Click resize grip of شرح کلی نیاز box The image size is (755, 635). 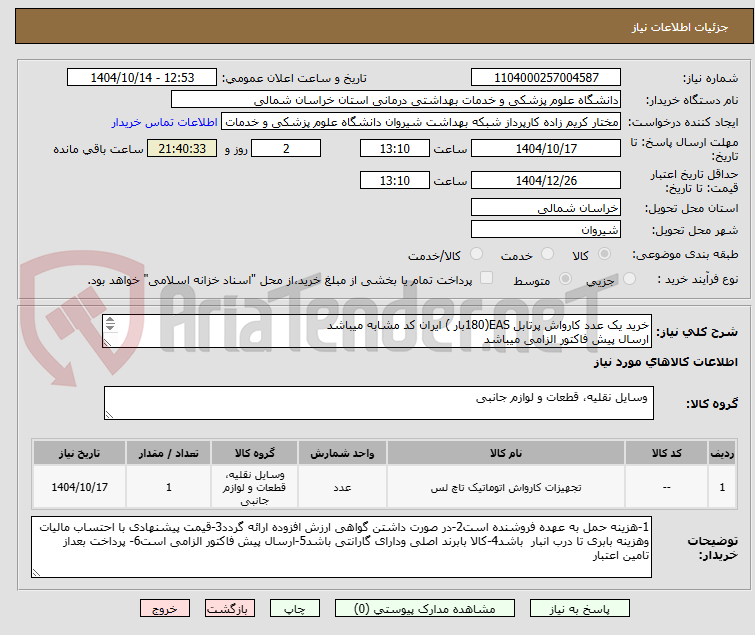point(107,342)
